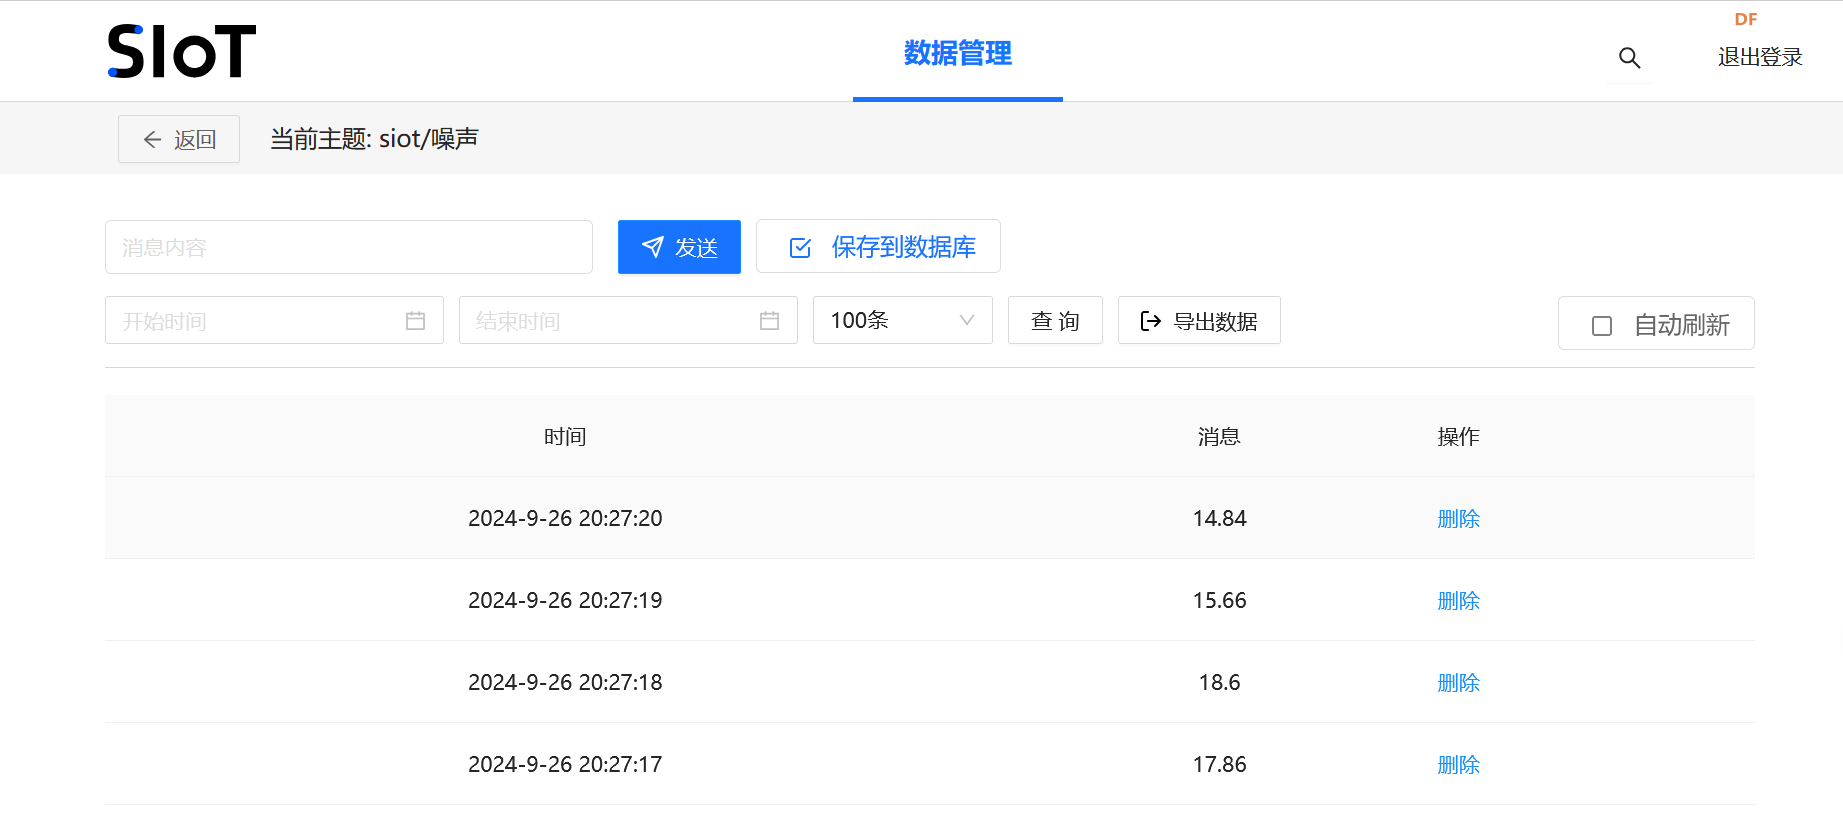Click the search magnifier icon
Viewport: 1843px width, 835px height.
click(1629, 58)
